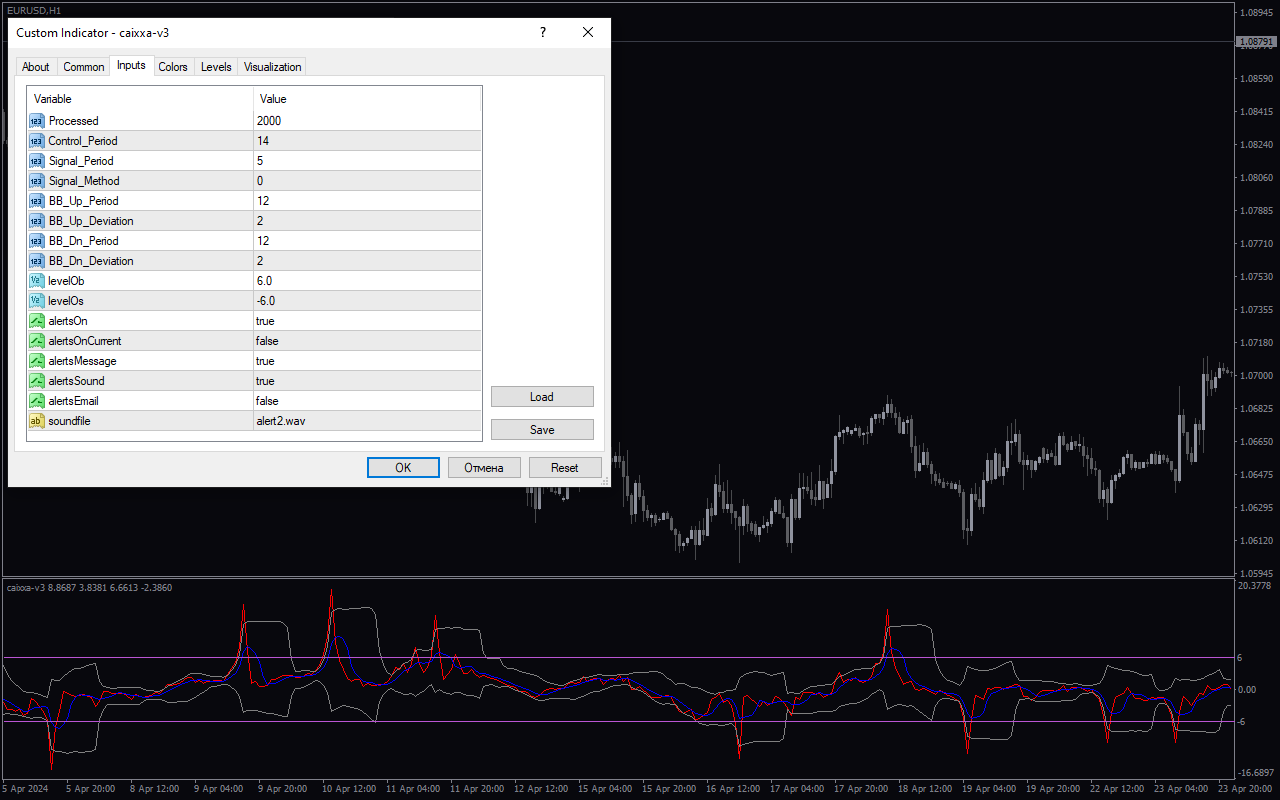
Task: Click the BB_Up_Period integer icon
Action: pyautogui.click(x=37, y=201)
